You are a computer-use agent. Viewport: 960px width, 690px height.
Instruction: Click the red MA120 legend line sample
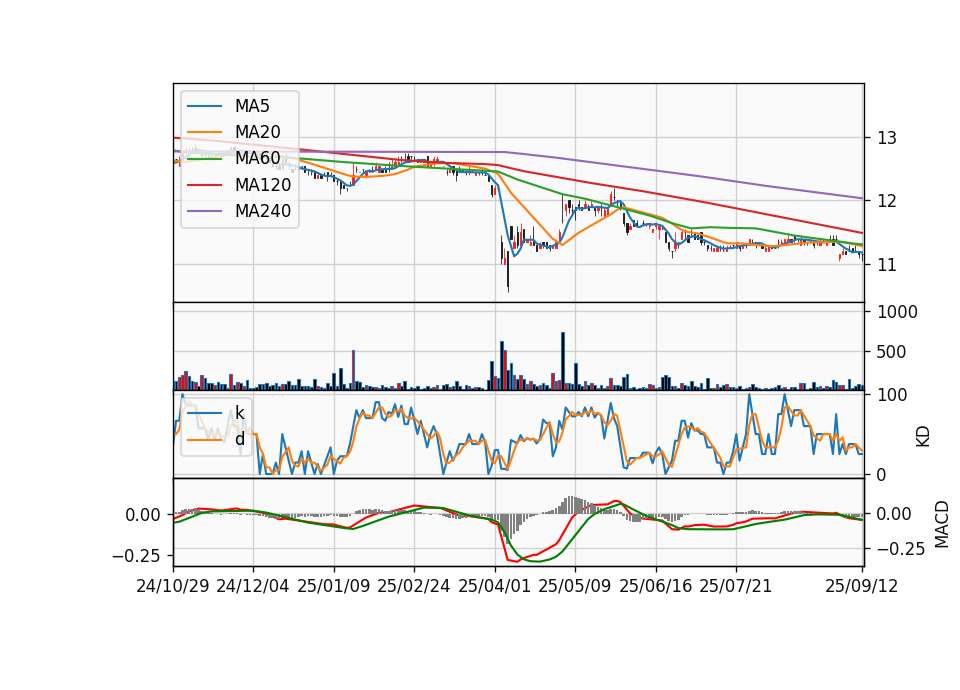204,184
